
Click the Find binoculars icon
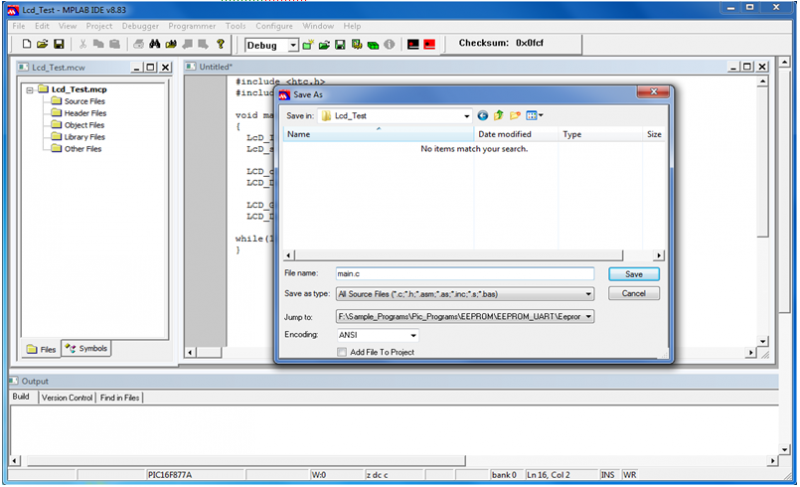click(x=155, y=44)
